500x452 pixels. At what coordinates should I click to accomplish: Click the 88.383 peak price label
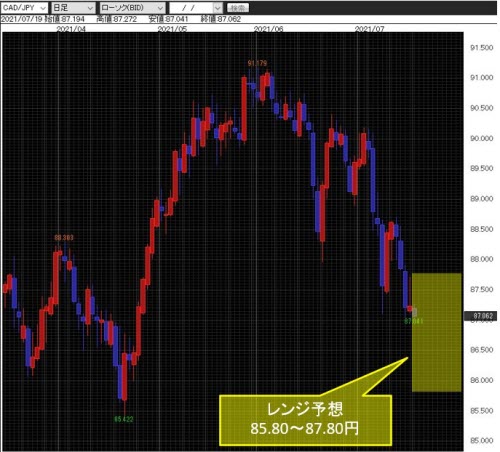[64, 238]
